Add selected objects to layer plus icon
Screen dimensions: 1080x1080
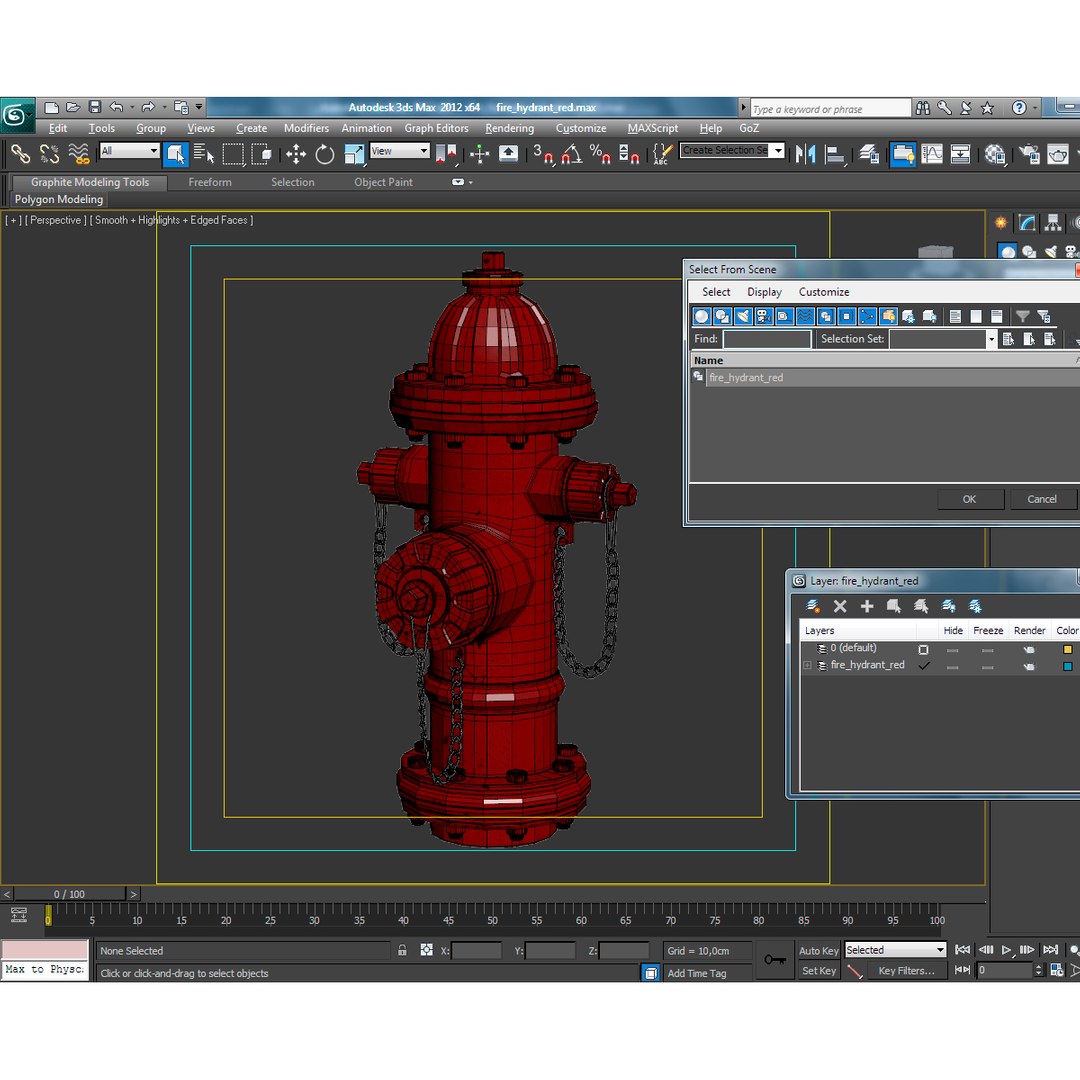(866, 606)
